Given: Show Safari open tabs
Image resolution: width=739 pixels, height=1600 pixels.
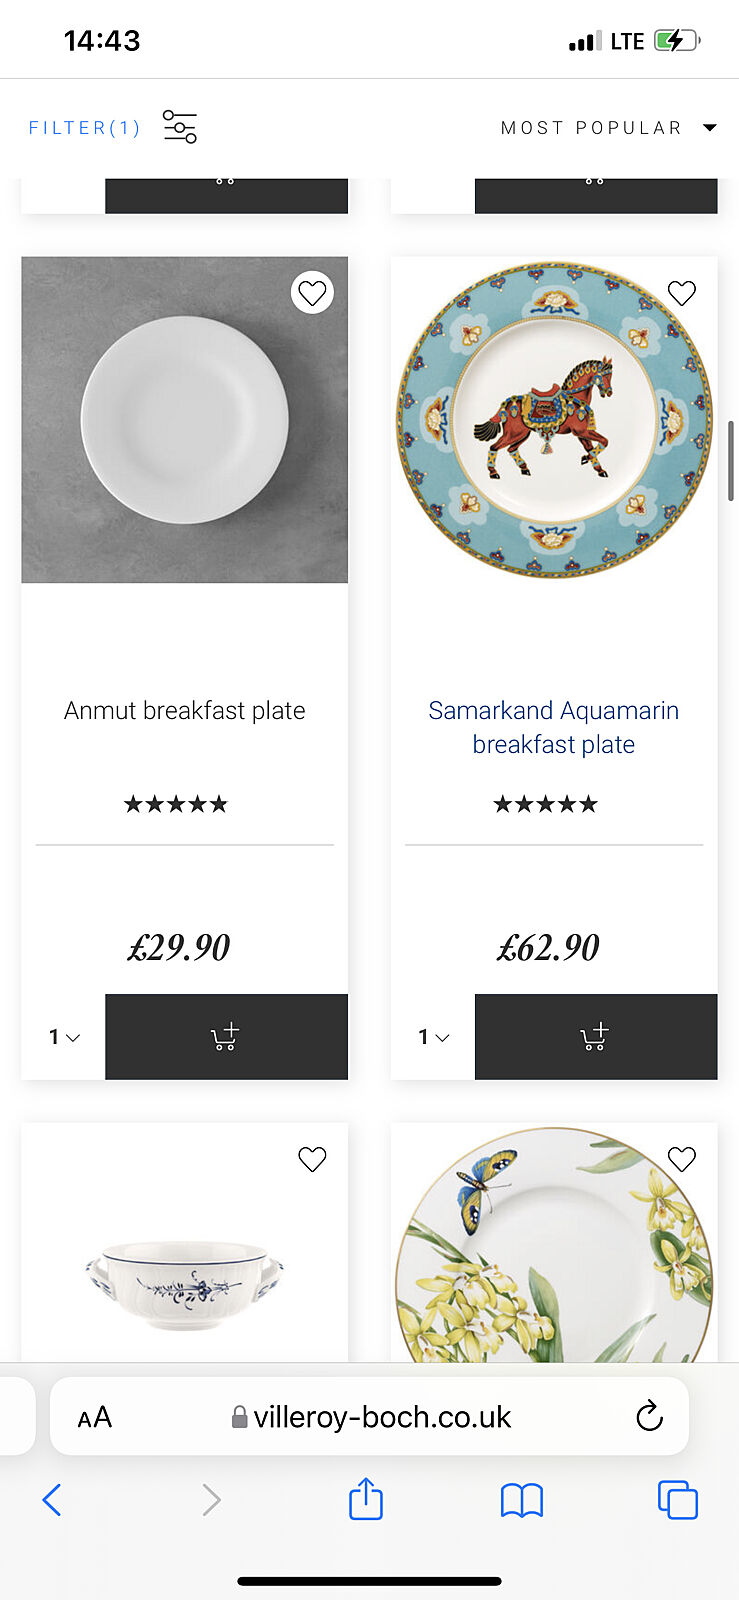Looking at the screenshot, I should tap(677, 1499).
